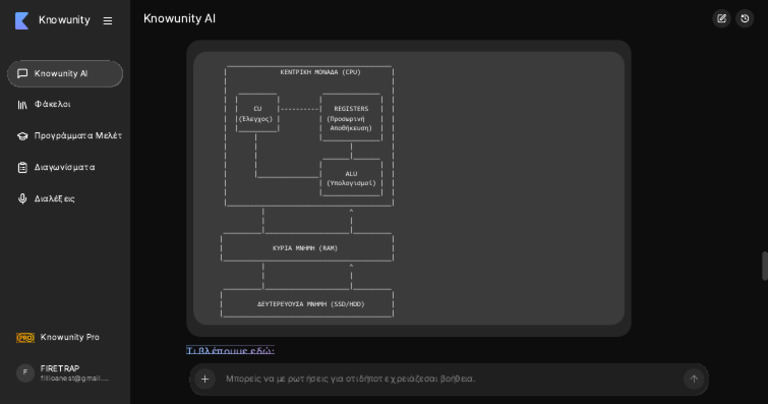Click 'ΚΥΡΙΑ ΜΝΗΜΗ (RAM)' text
The height and width of the screenshot is (404, 768).
pos(305,248)
